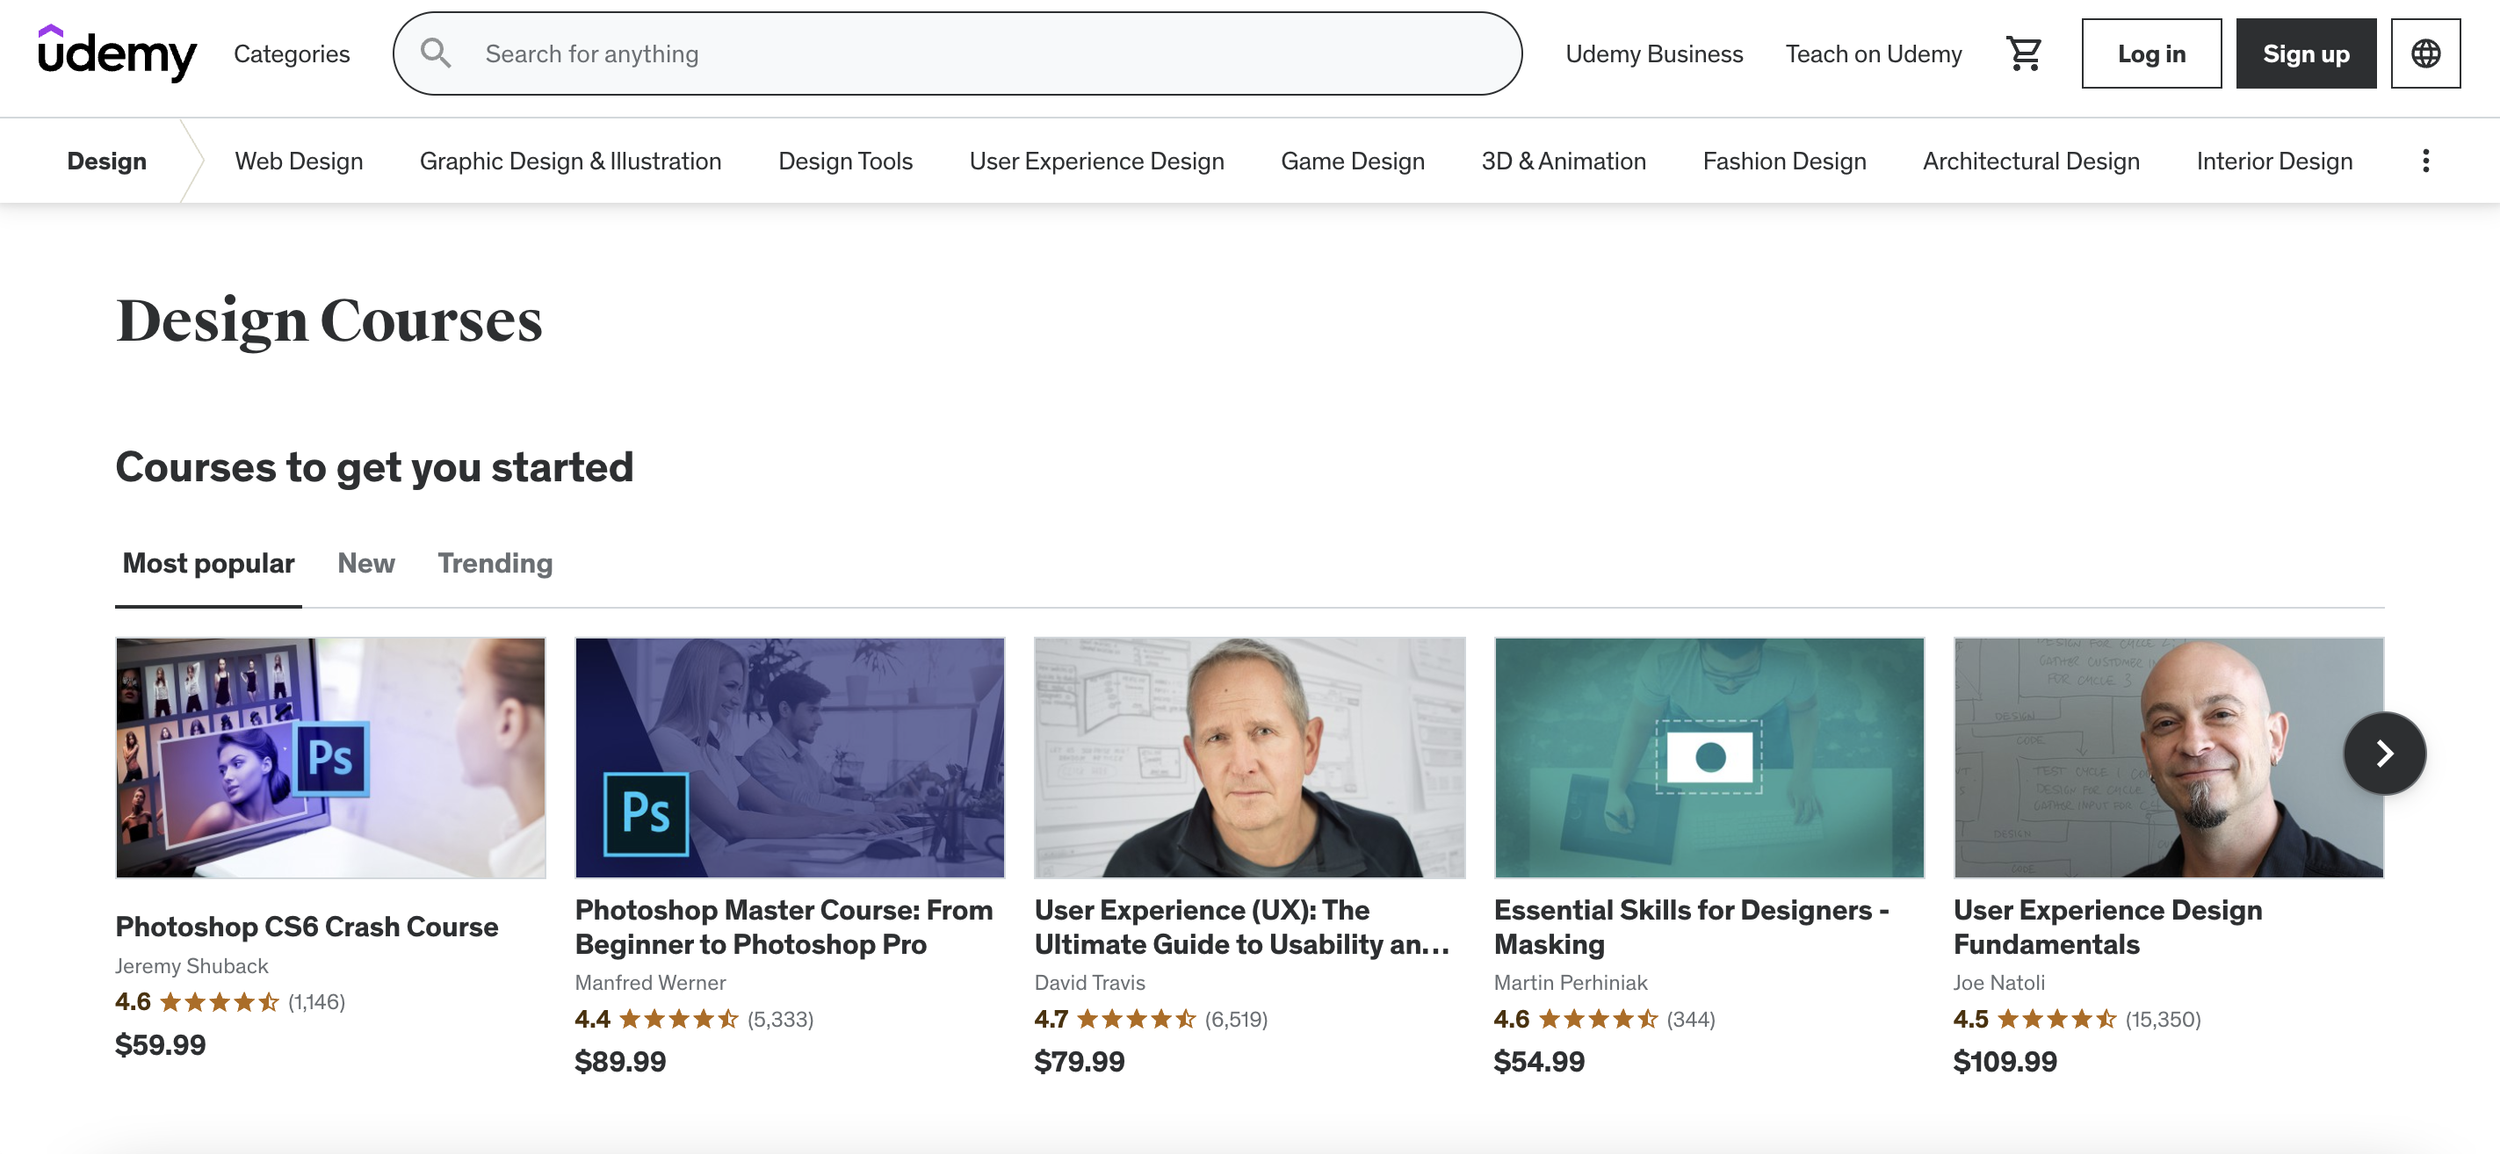Open the shopping cart icon

pyautogui.click(x=2023, y=54)
